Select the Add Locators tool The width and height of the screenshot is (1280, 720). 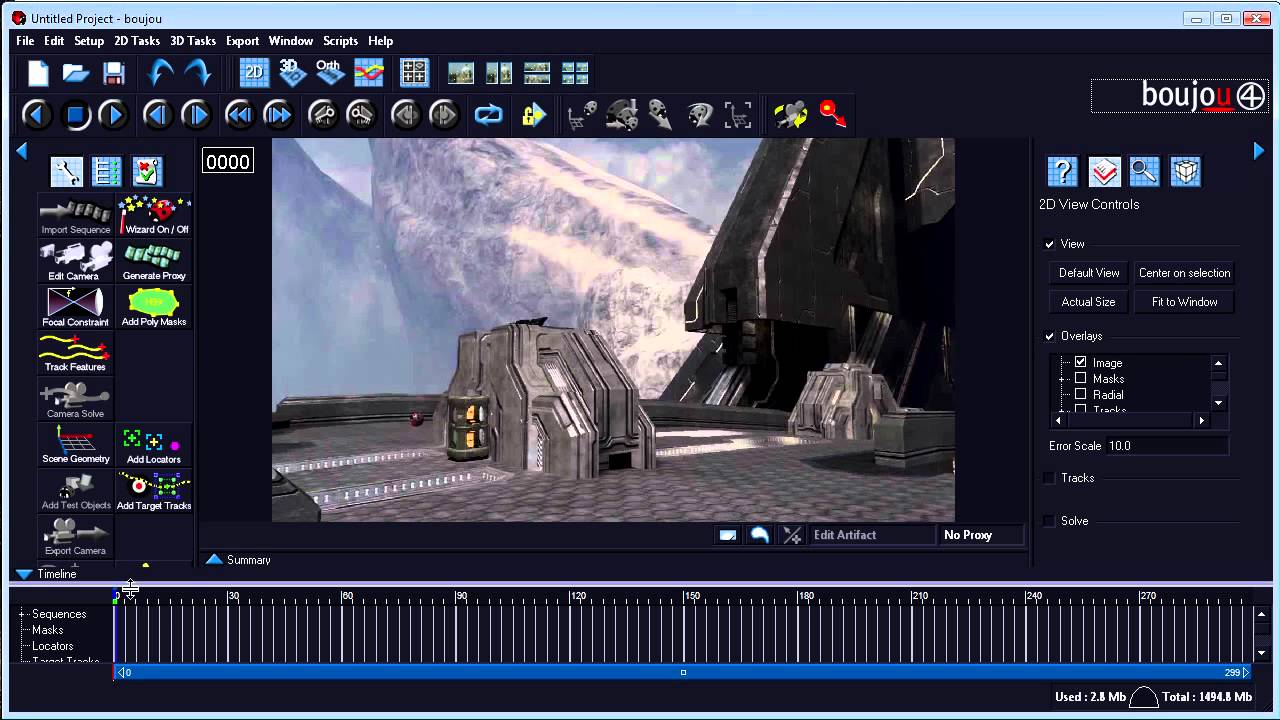click(x=155, y=446)
